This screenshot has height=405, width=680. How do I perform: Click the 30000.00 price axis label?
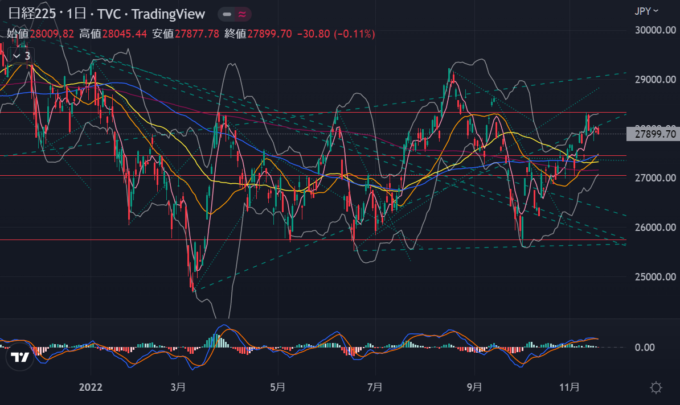652,30
